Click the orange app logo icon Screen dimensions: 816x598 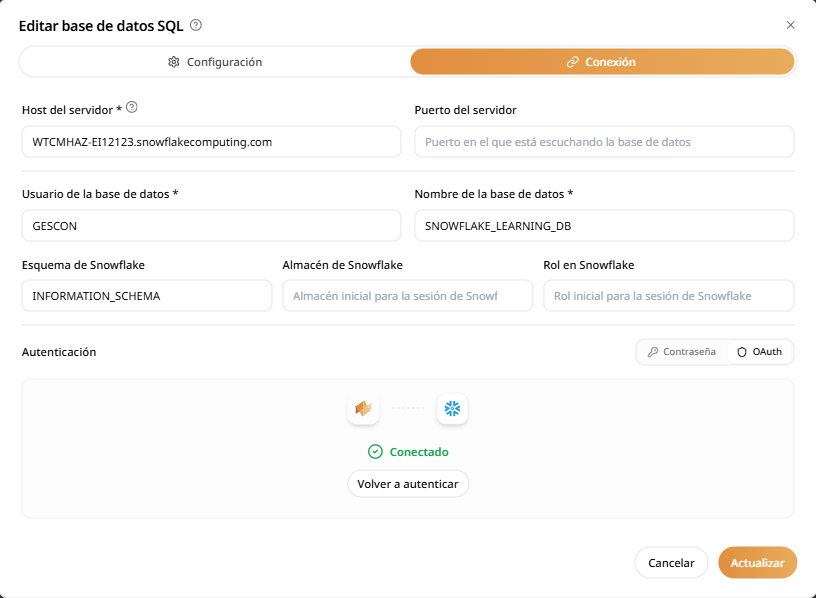363,409
